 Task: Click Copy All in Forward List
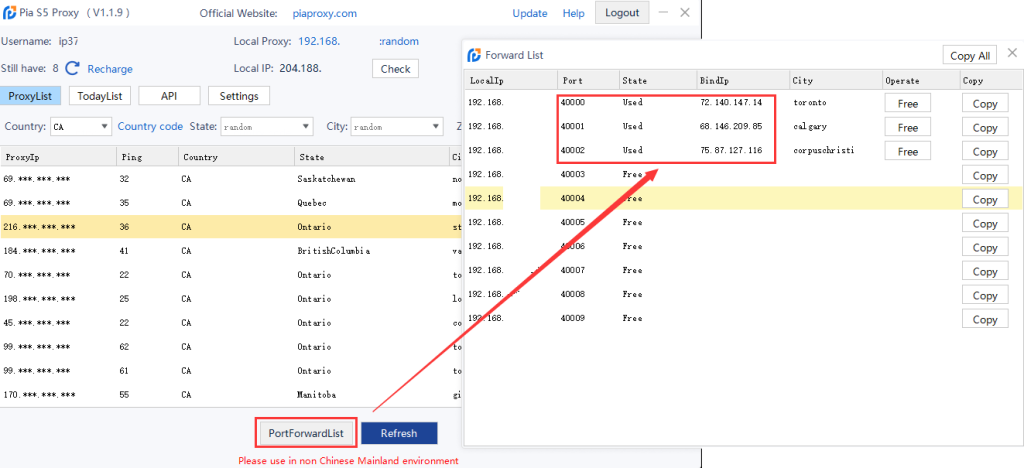point(970,55)
